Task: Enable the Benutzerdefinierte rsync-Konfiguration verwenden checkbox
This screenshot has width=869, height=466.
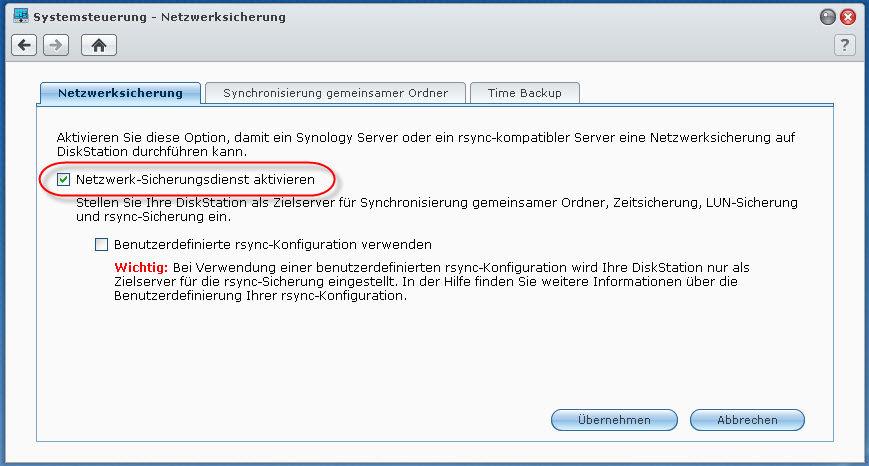Action: pos(101,244)
